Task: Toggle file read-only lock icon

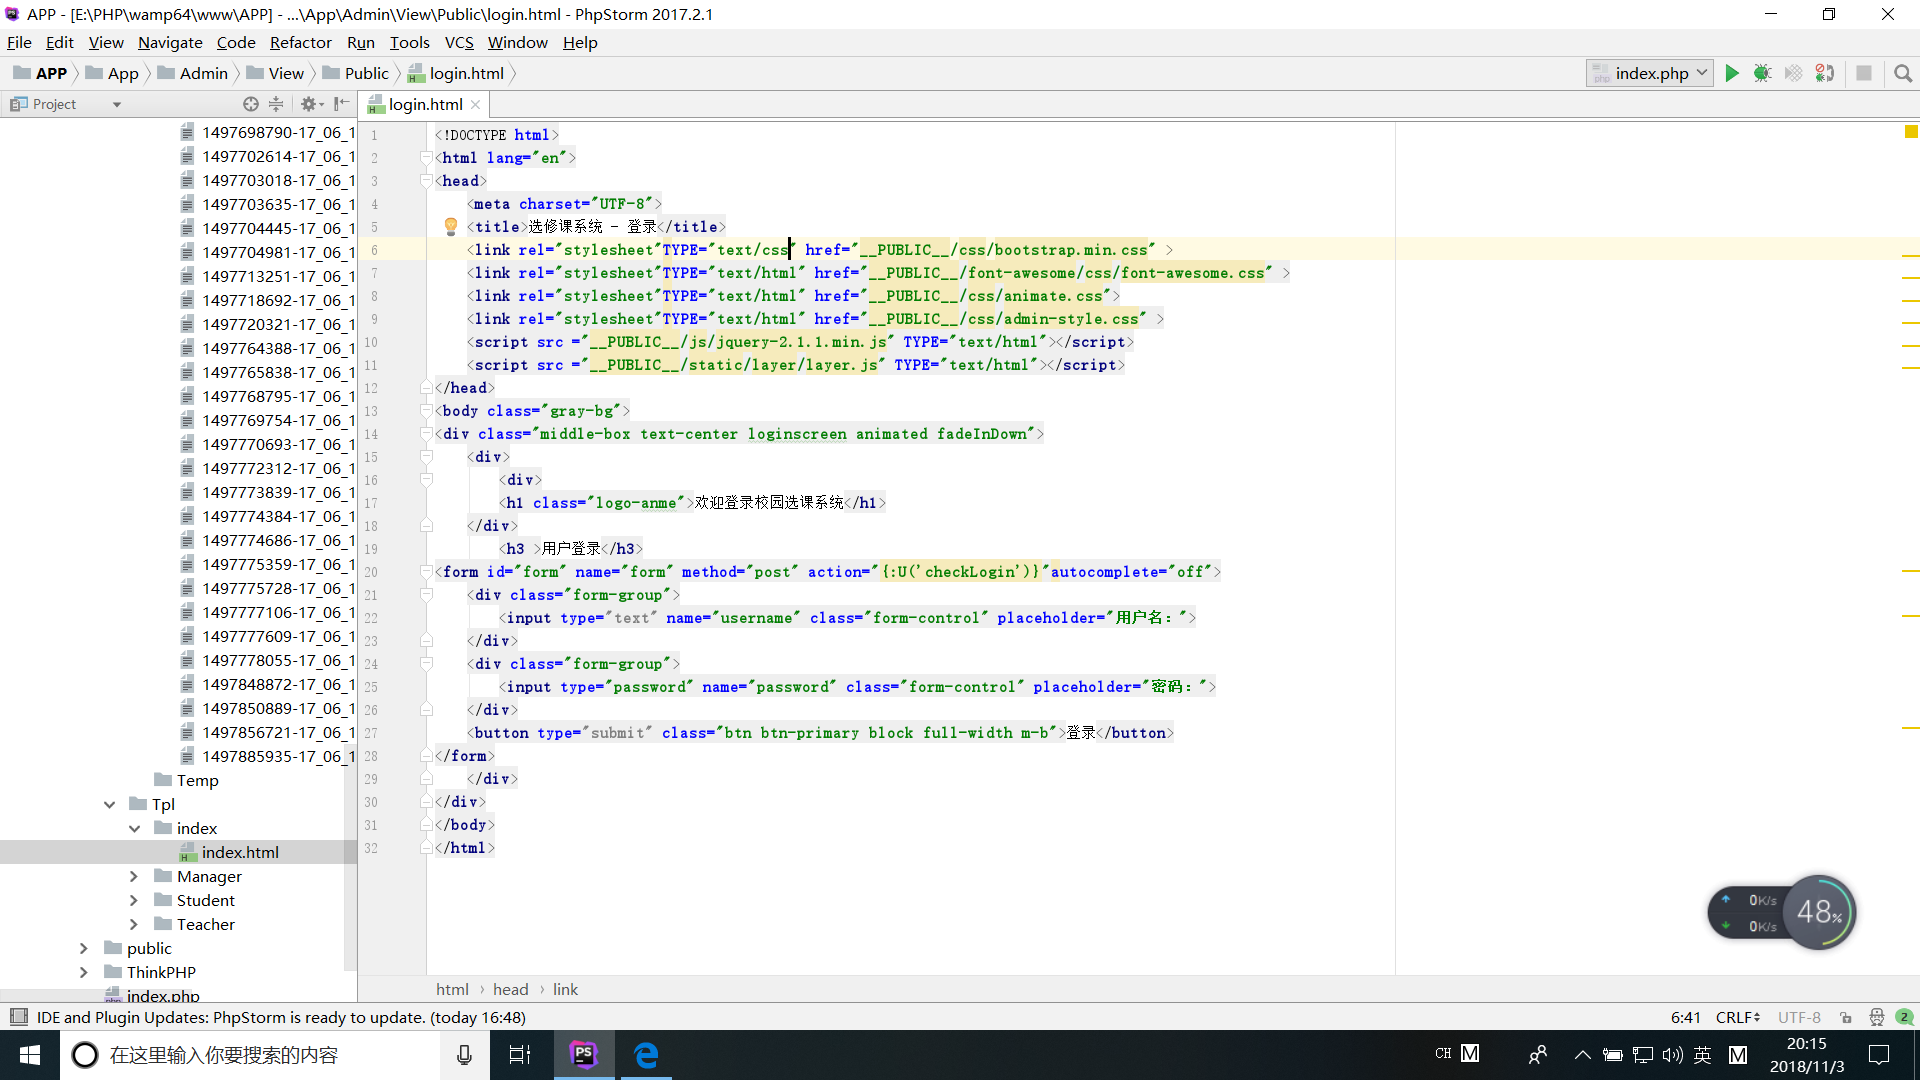Action: (x=1846, y=1017)
